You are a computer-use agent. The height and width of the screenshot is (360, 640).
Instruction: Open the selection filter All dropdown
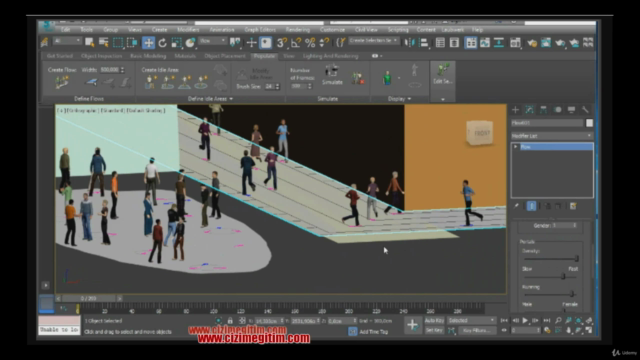click(67, 41)
